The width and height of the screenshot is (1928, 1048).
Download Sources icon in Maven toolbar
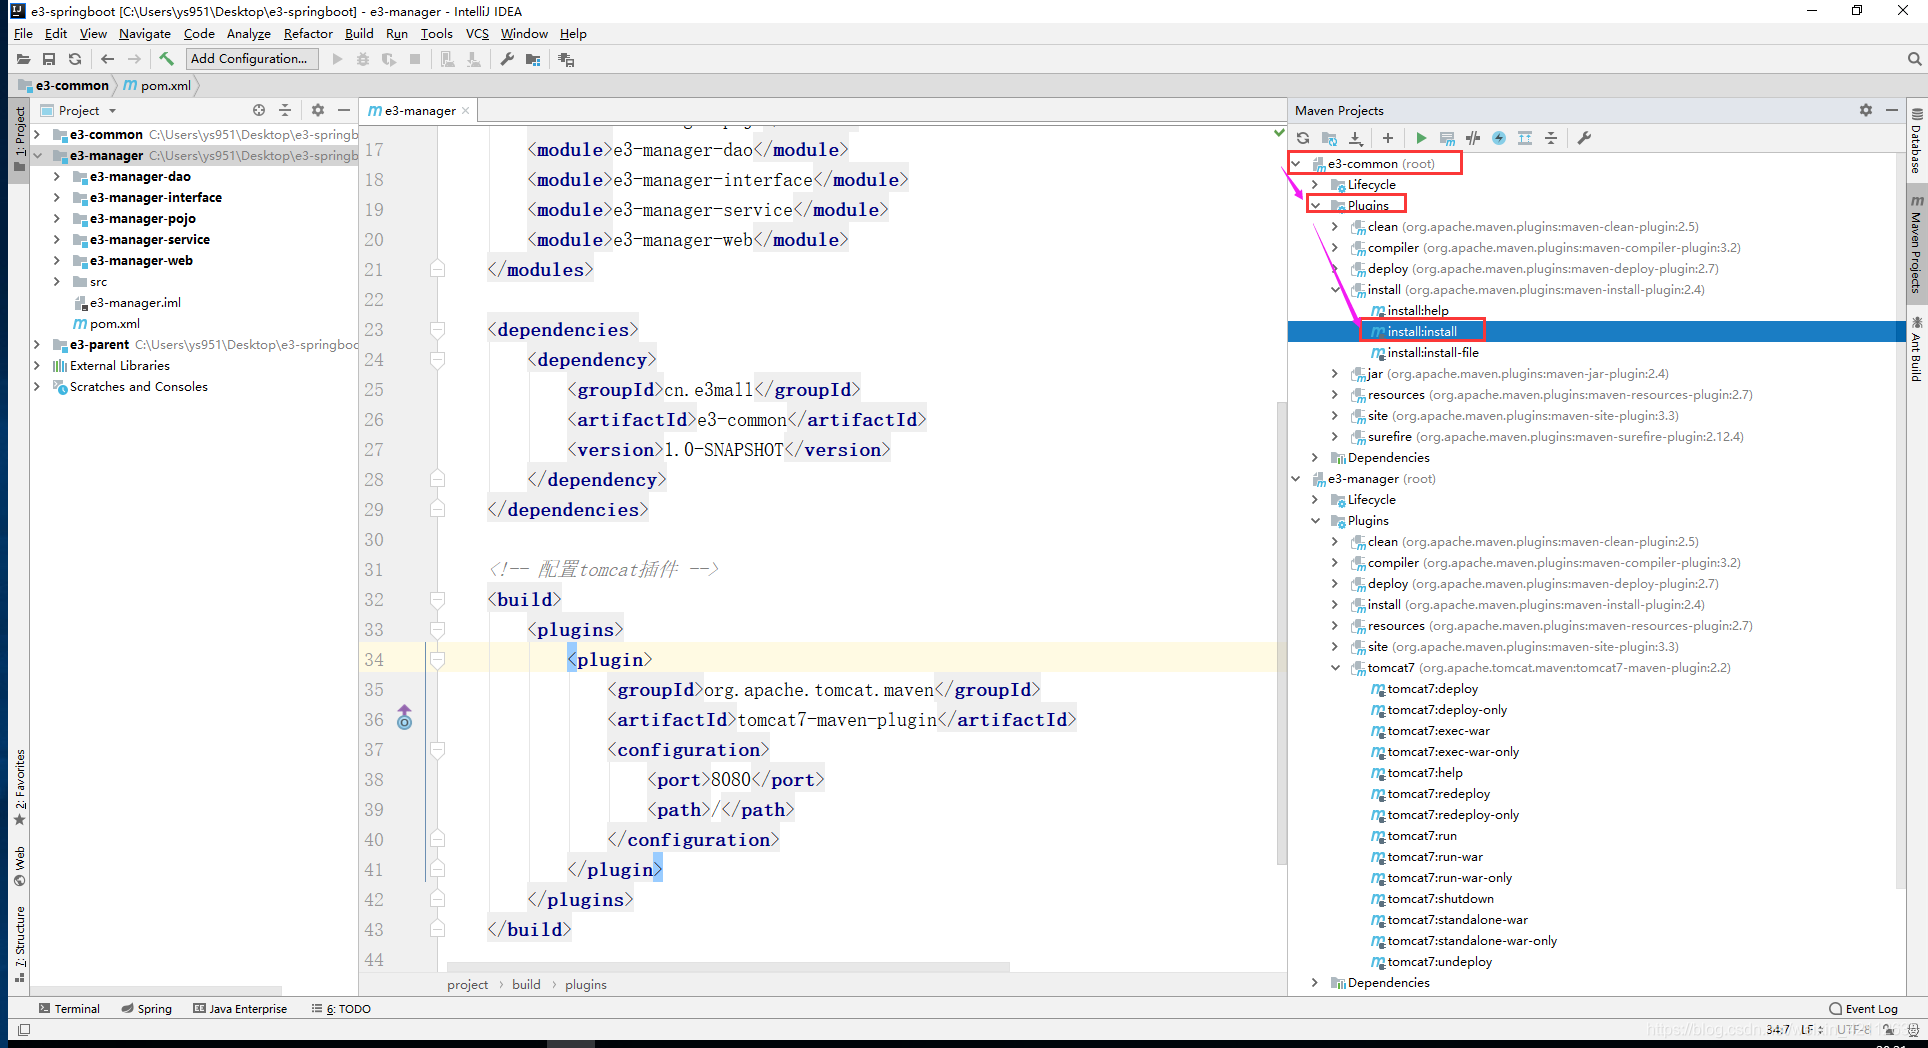(1355, 138)
